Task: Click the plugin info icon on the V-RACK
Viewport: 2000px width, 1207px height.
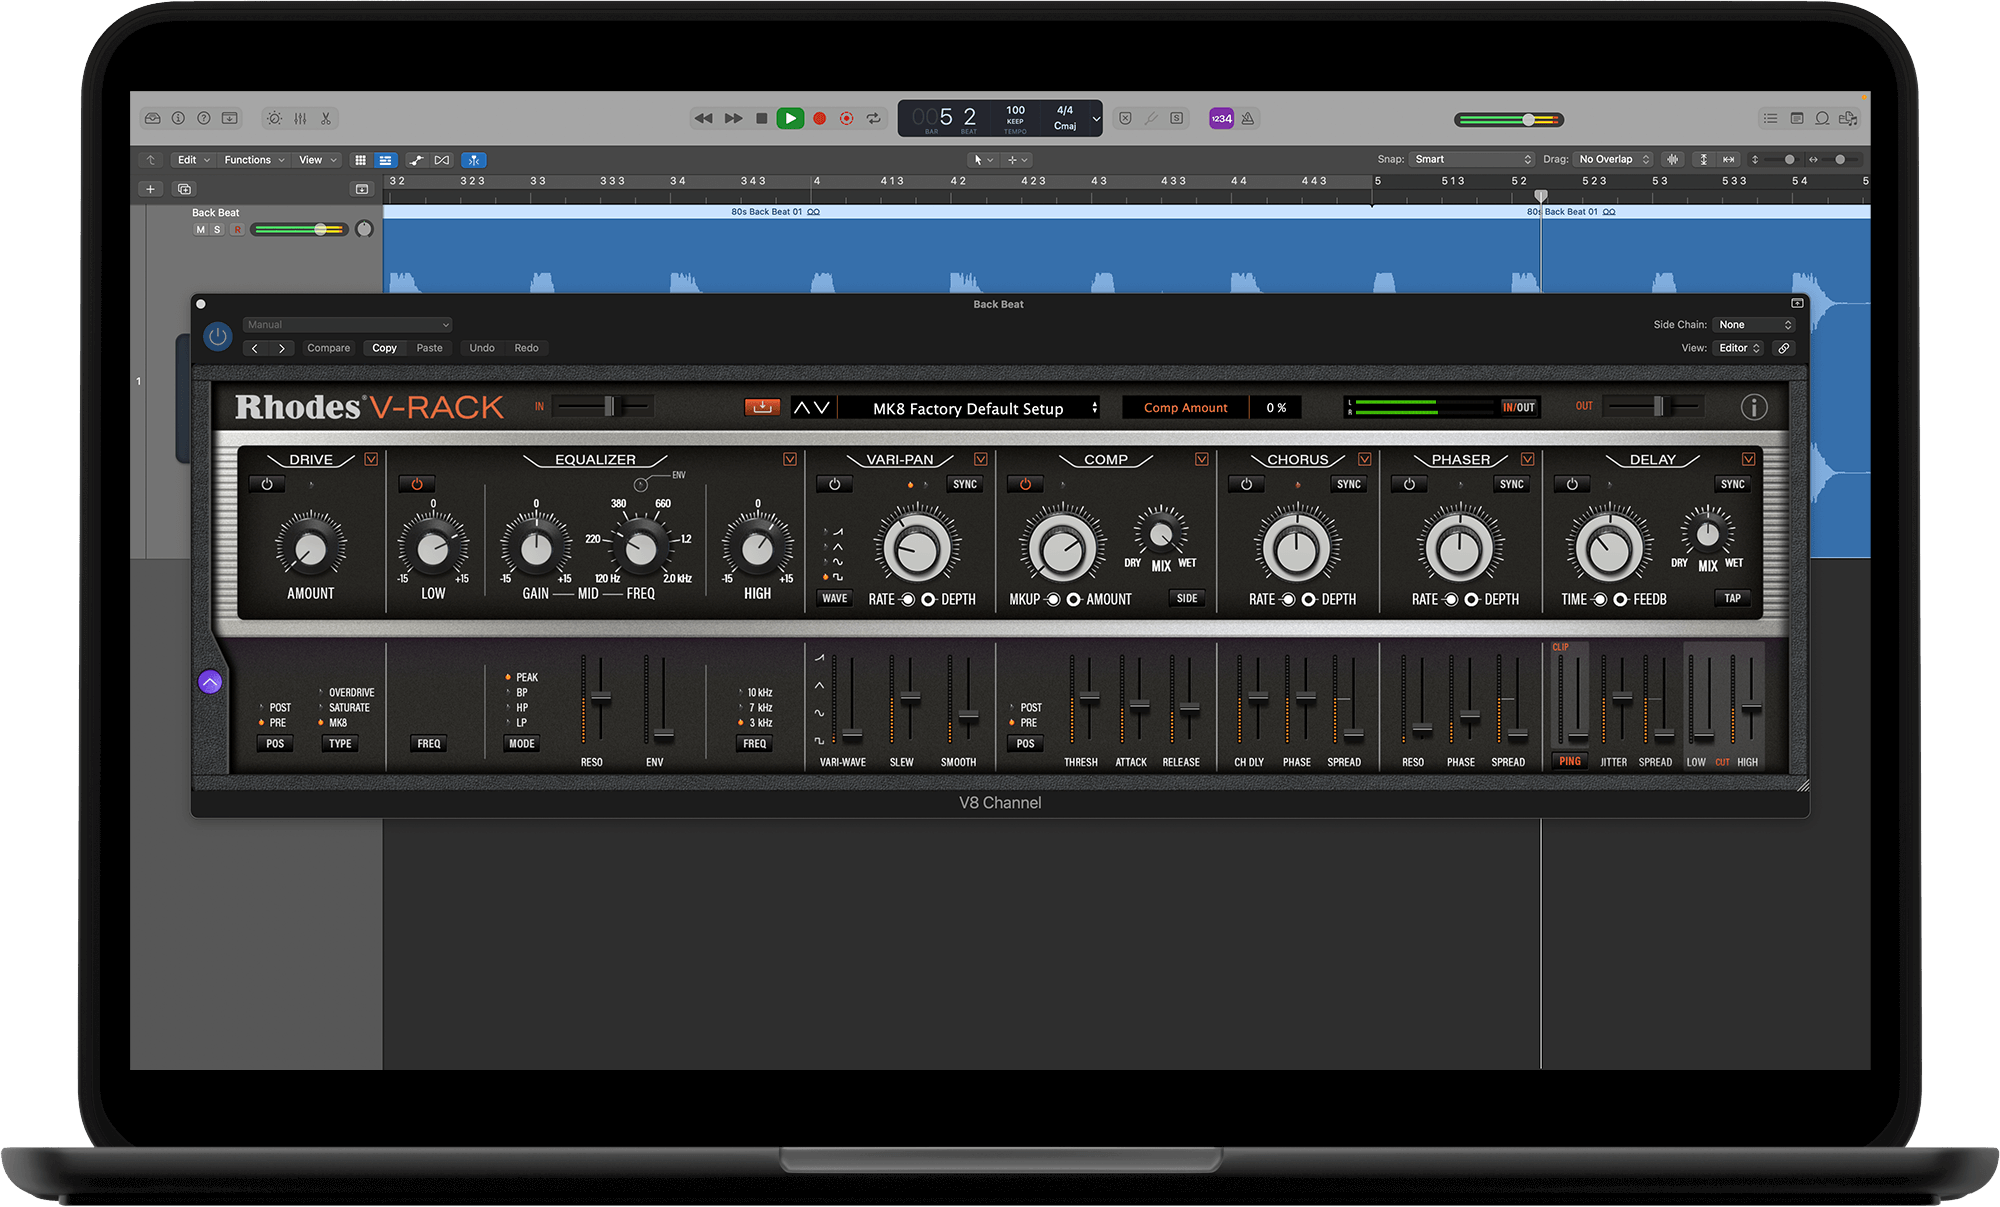Action: (1753, 407)
